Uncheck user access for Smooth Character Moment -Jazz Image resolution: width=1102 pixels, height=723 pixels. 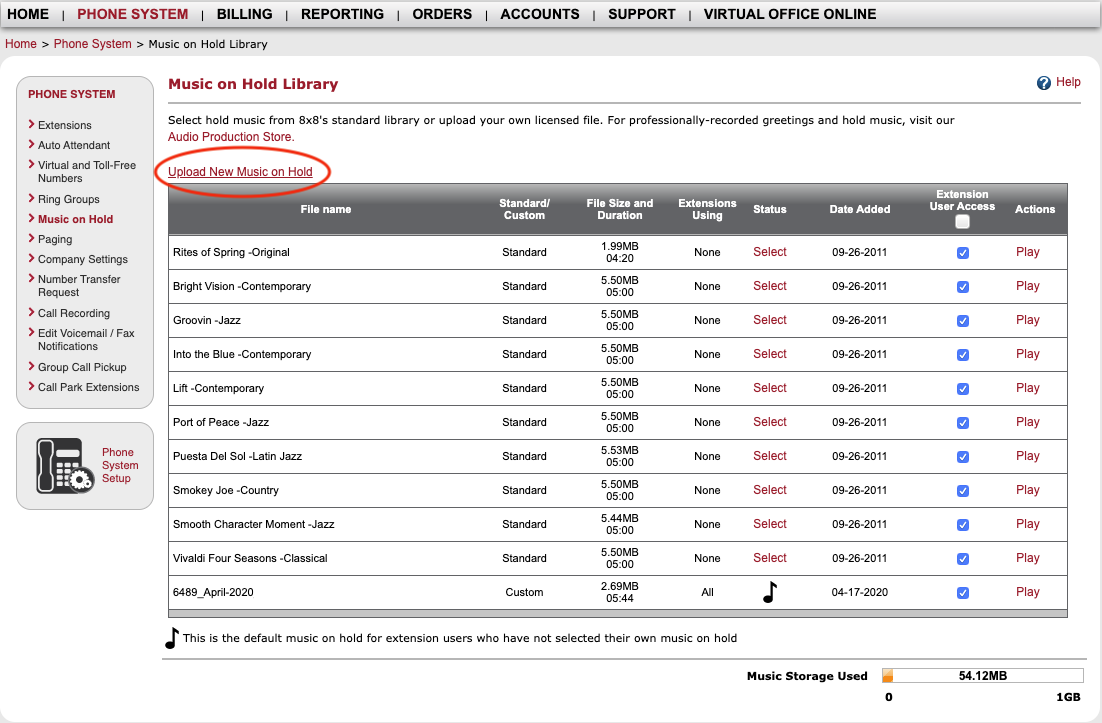point(963,525)
